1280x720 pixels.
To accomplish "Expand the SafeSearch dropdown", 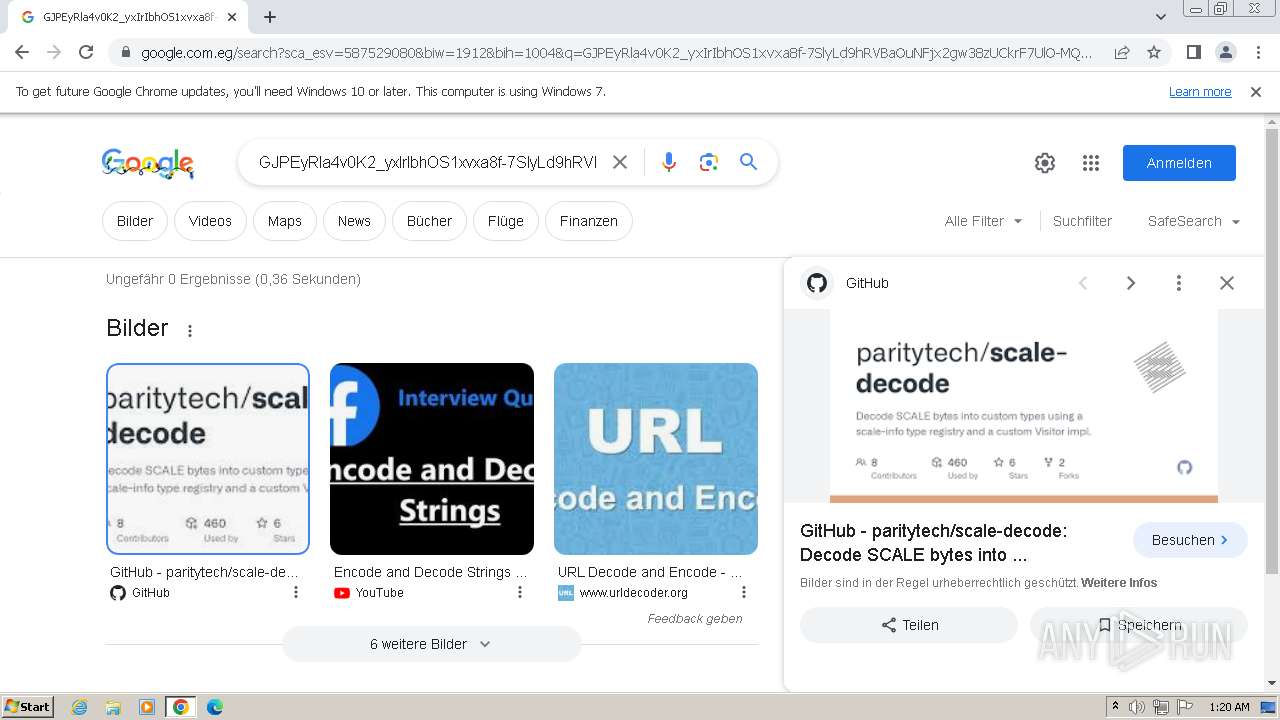I will (x=1194, y=221).
